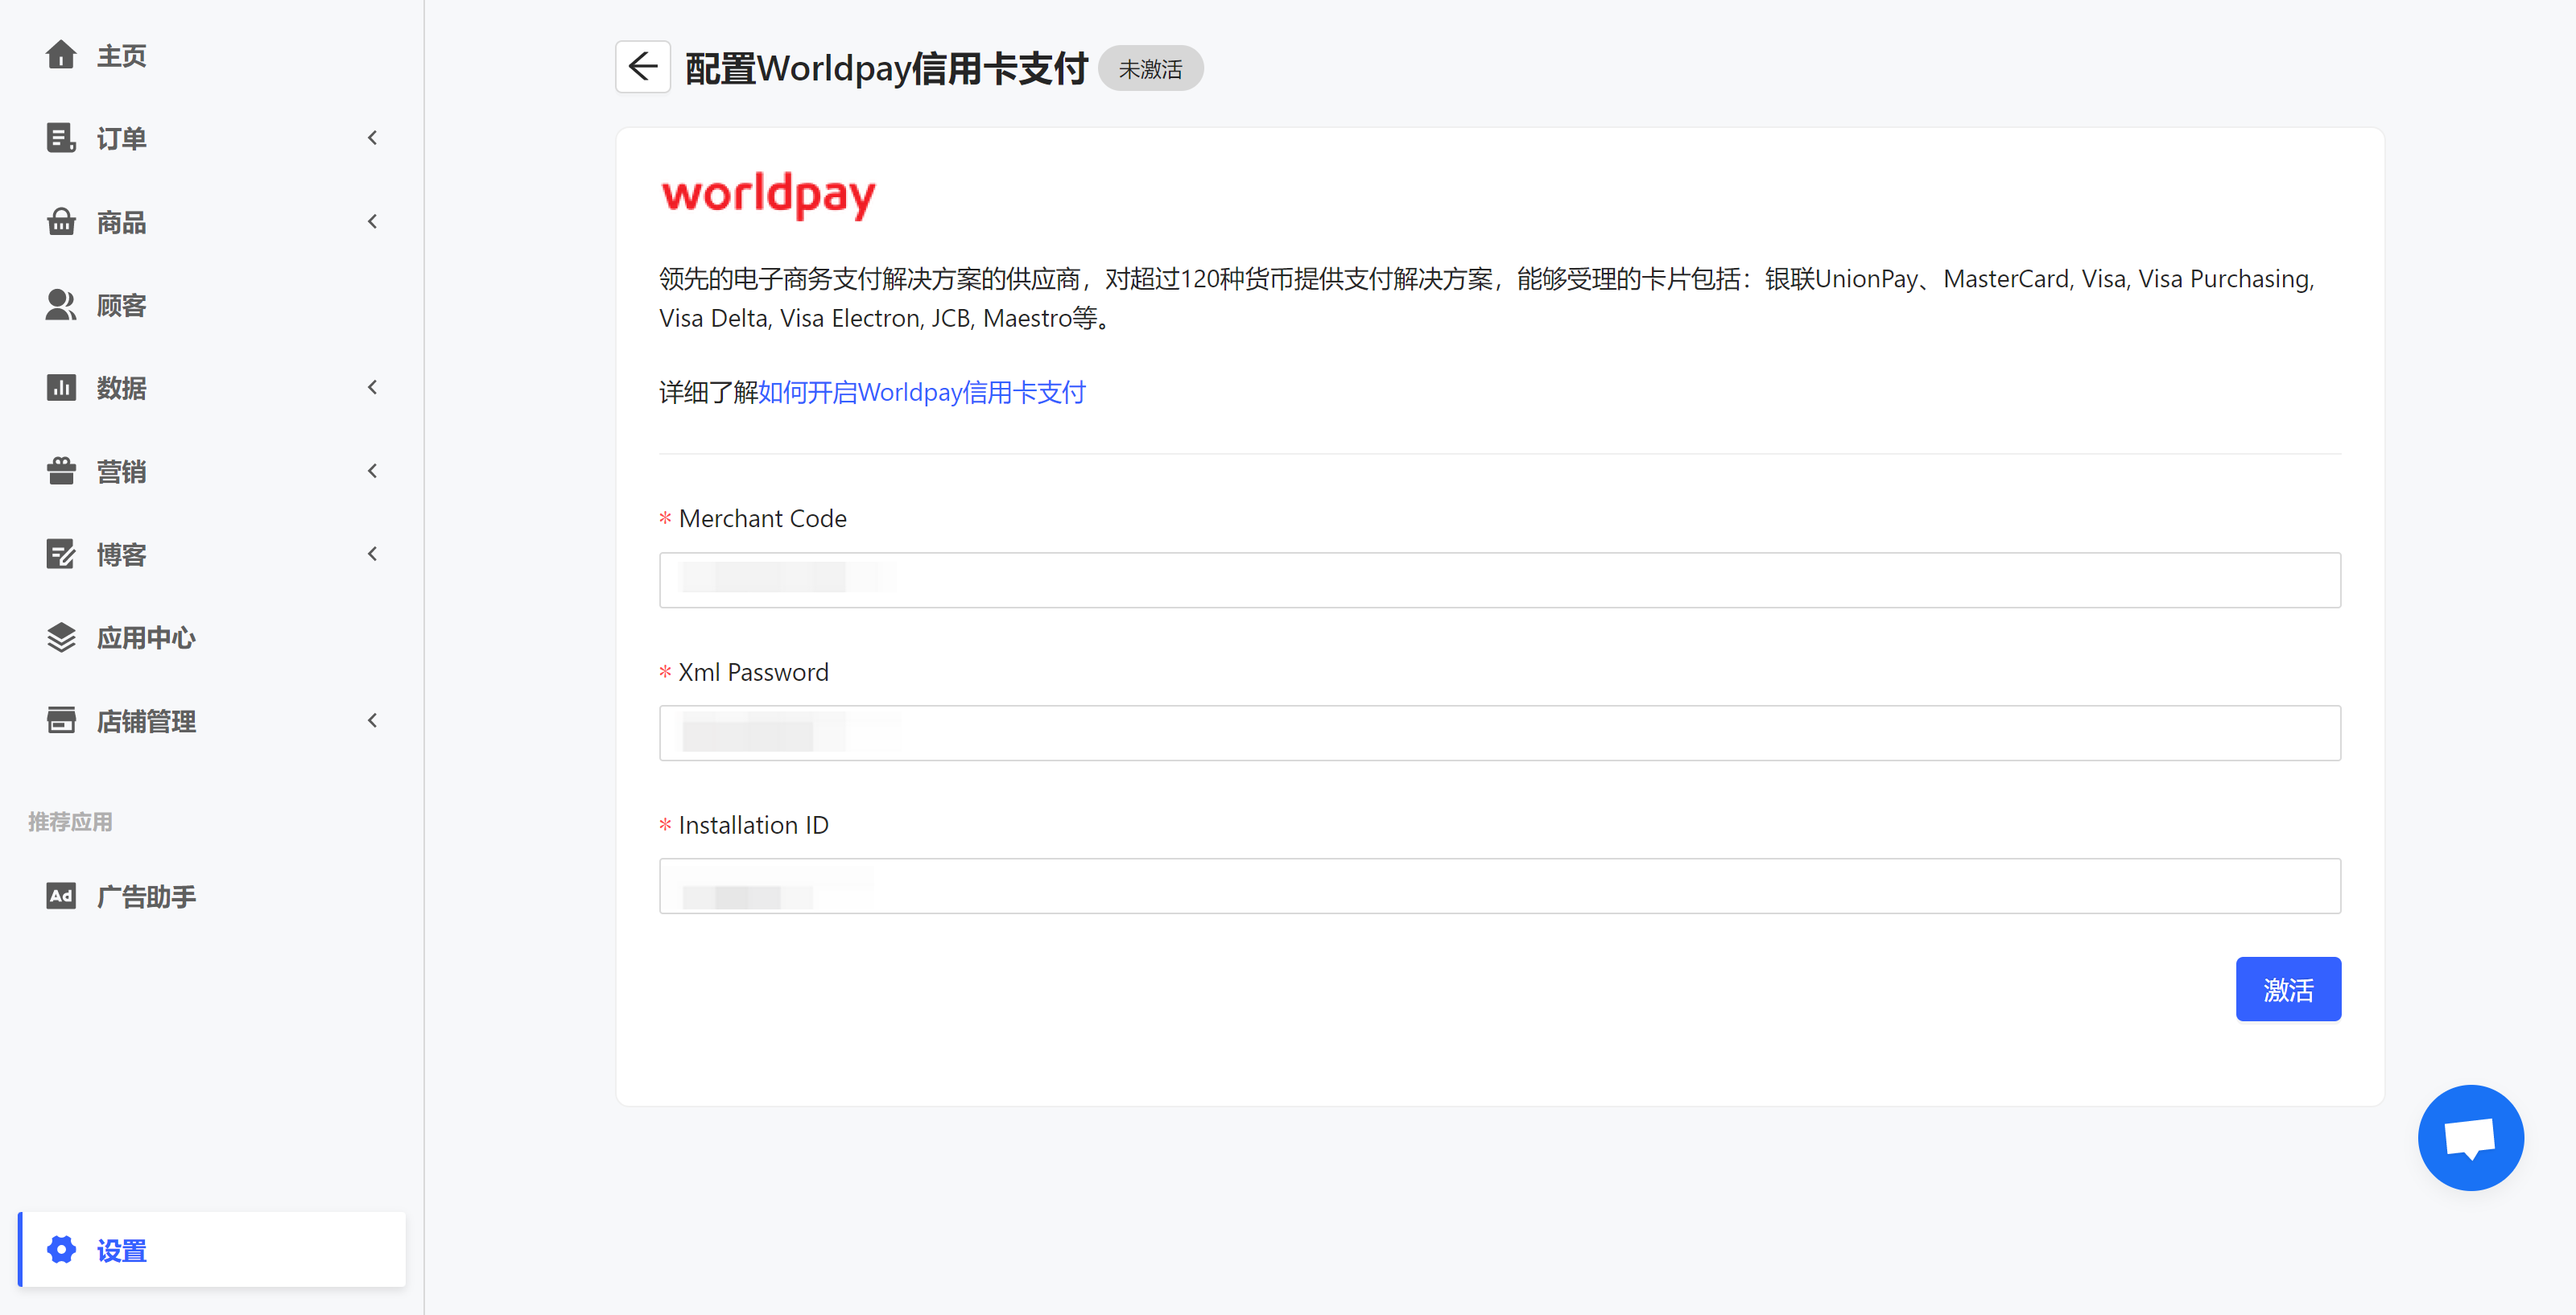Focus the Installation ID input field

[x=1500, y=886]
